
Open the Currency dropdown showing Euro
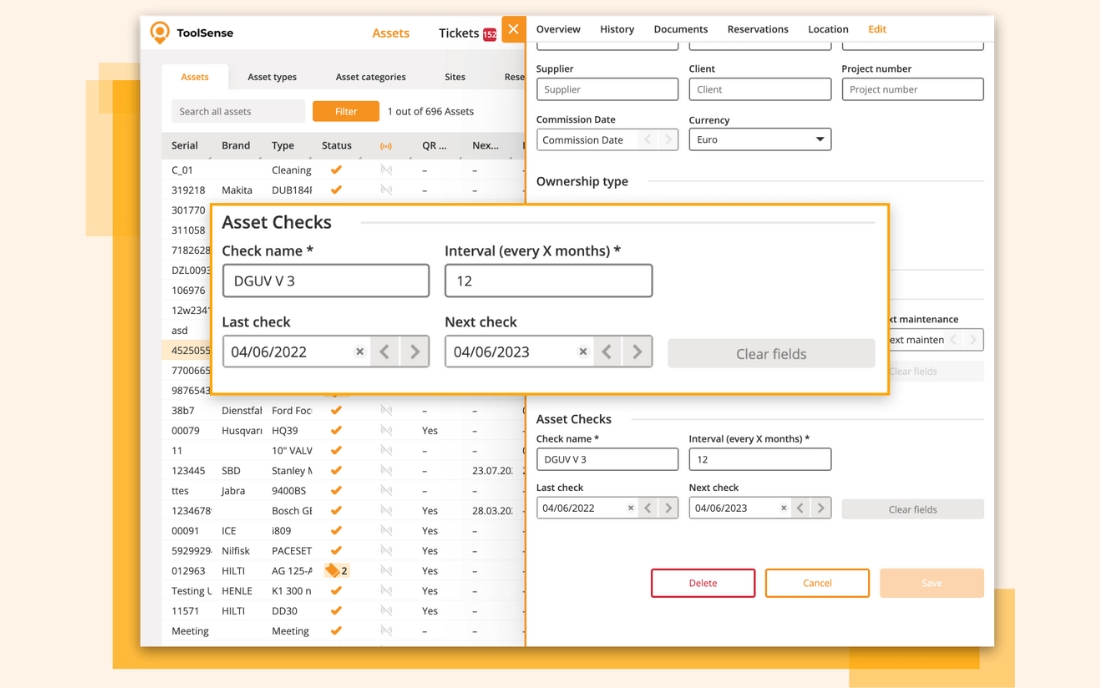pyautogui.click(x=759, y=140)
